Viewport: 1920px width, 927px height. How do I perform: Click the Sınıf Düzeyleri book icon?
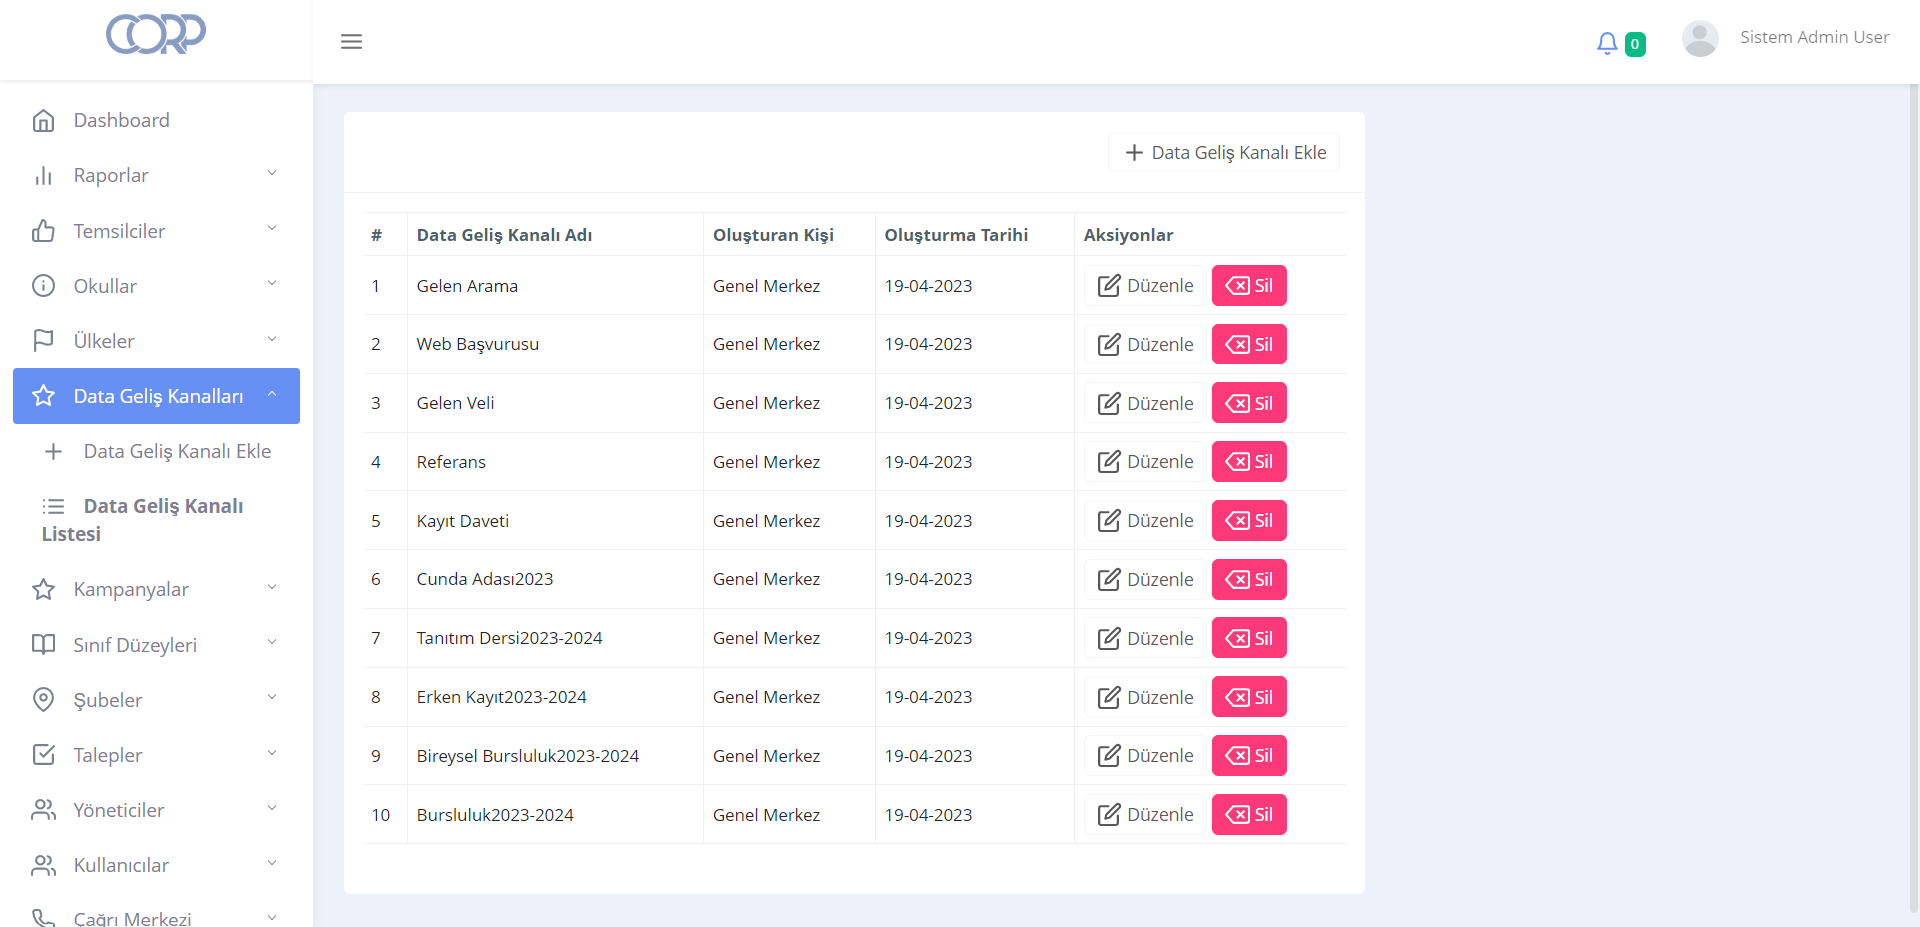tap(43, 645)
